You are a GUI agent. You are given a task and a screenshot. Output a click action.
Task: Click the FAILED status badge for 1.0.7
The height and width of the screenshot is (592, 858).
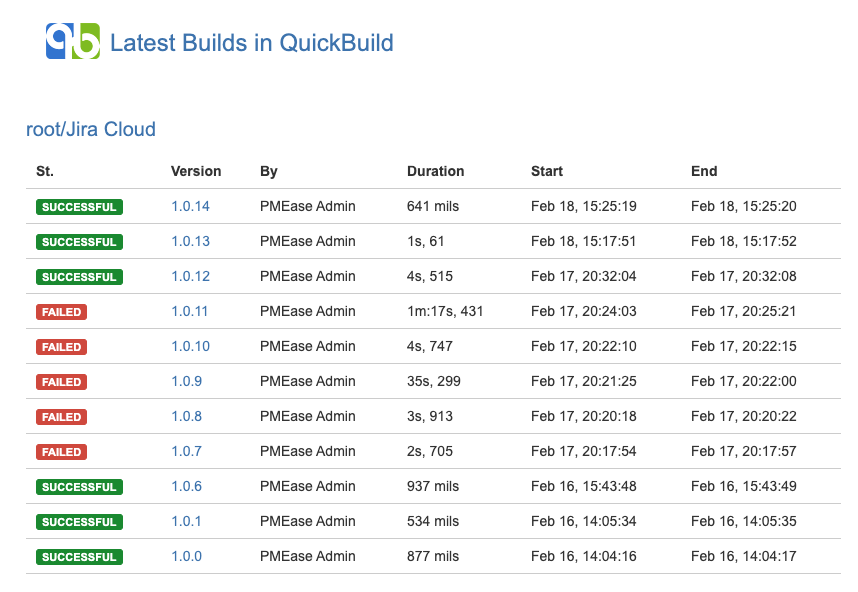click(61, 452)
